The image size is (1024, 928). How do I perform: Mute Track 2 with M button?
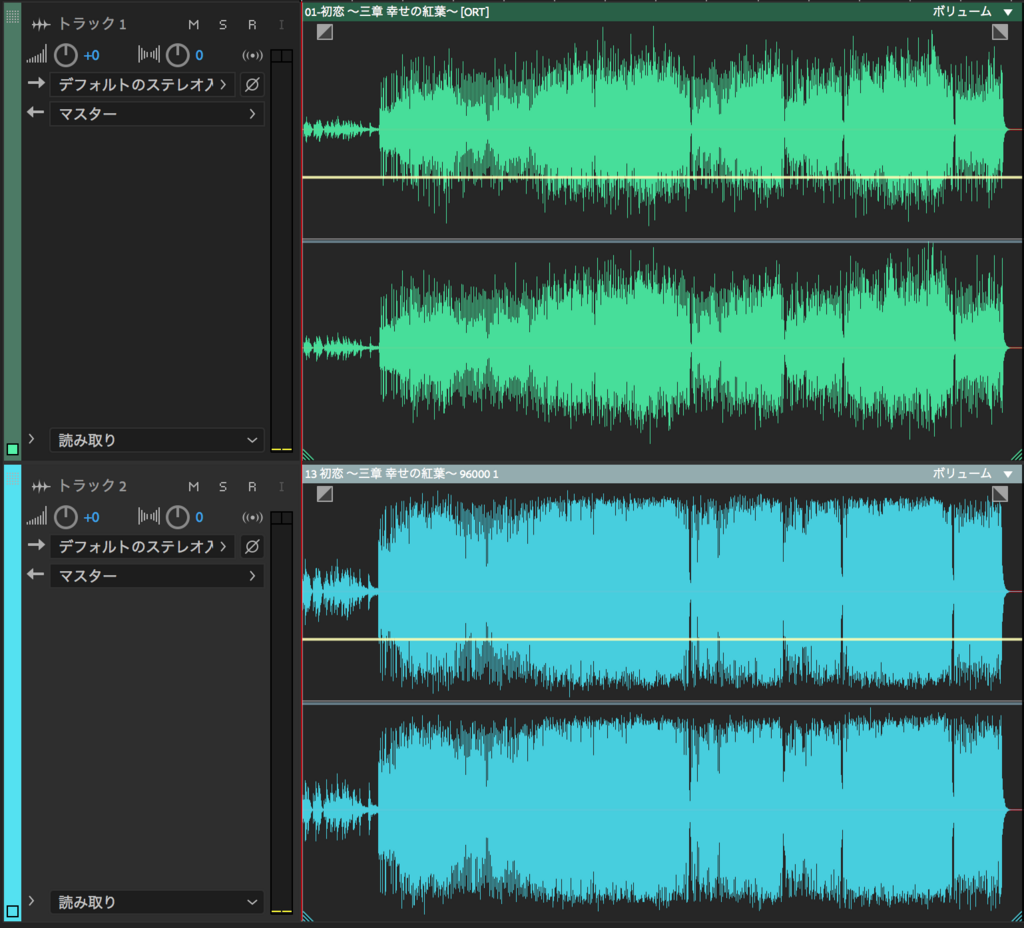click(x=193, y=487)
